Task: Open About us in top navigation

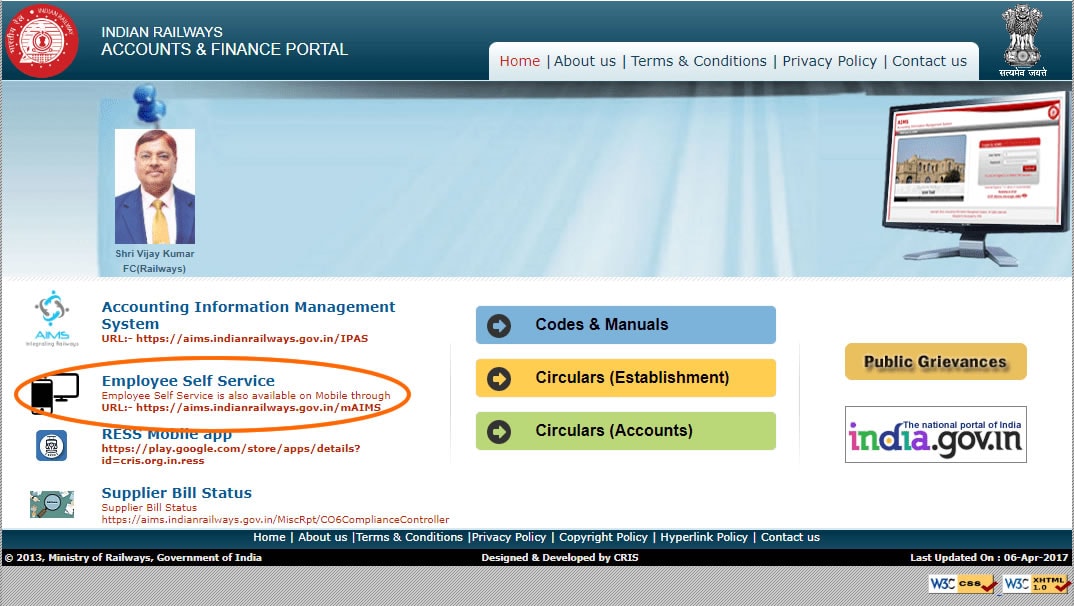Action: [x=585, y=61]
